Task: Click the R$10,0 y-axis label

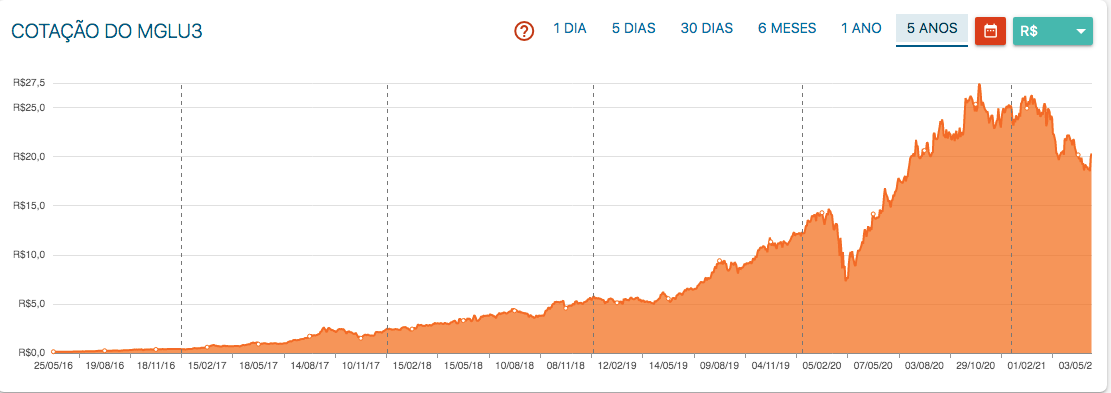Action: [29, 255]
